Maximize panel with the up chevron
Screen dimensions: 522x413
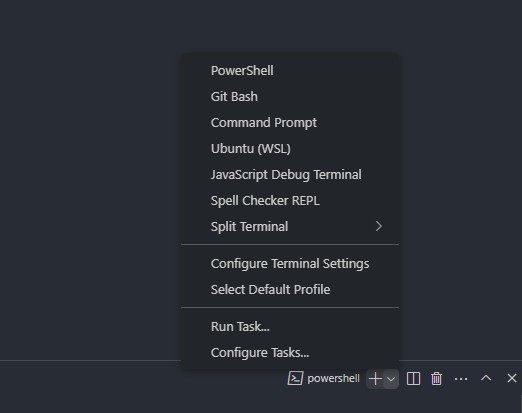click(x=486, y=378)
